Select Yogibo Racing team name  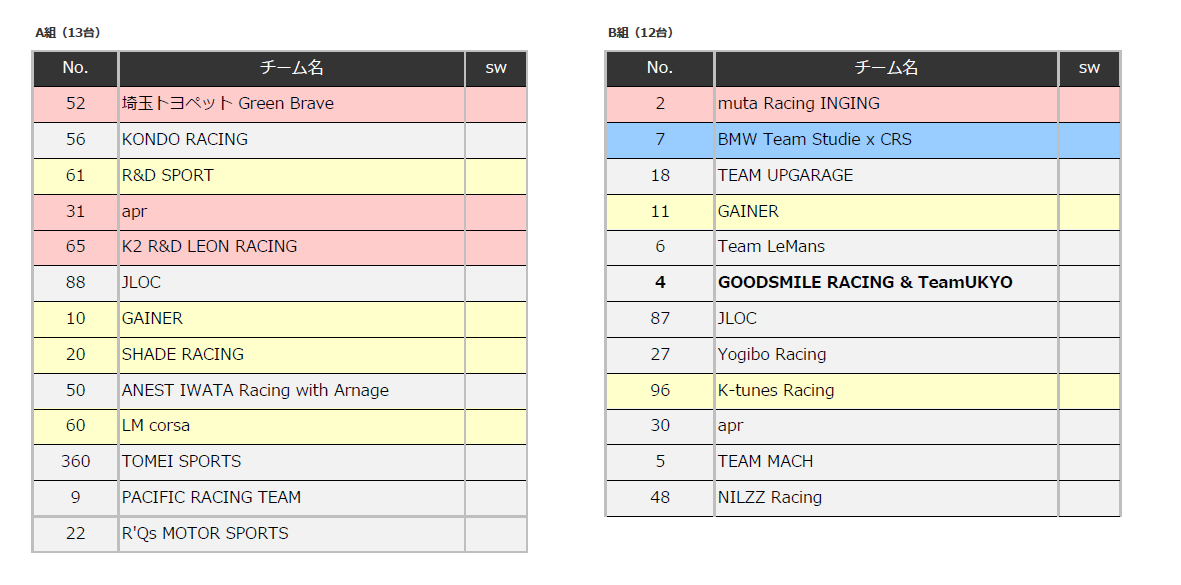coord(772,355)
